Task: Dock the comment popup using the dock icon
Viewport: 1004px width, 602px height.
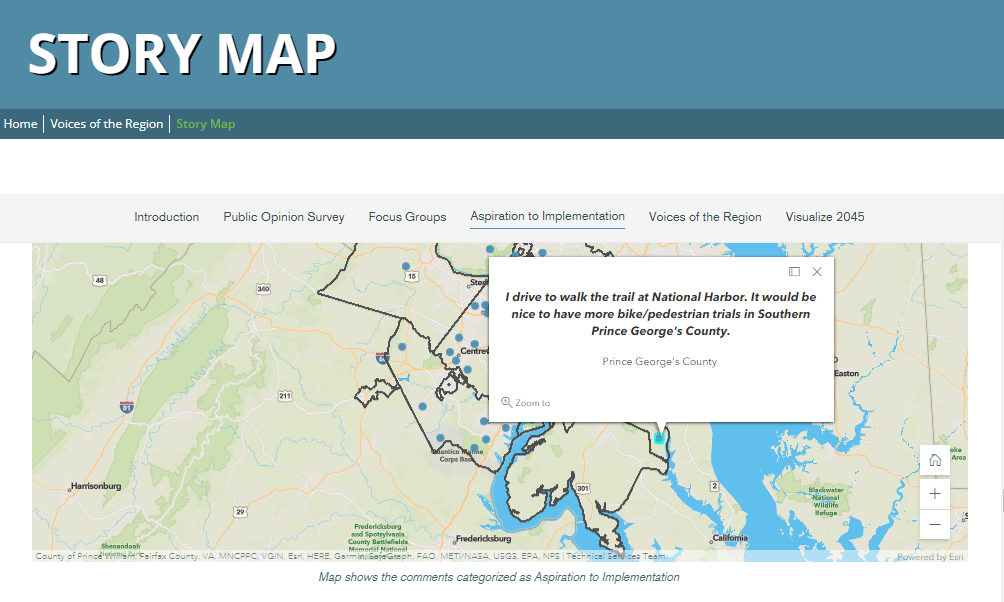Action: 793,271
